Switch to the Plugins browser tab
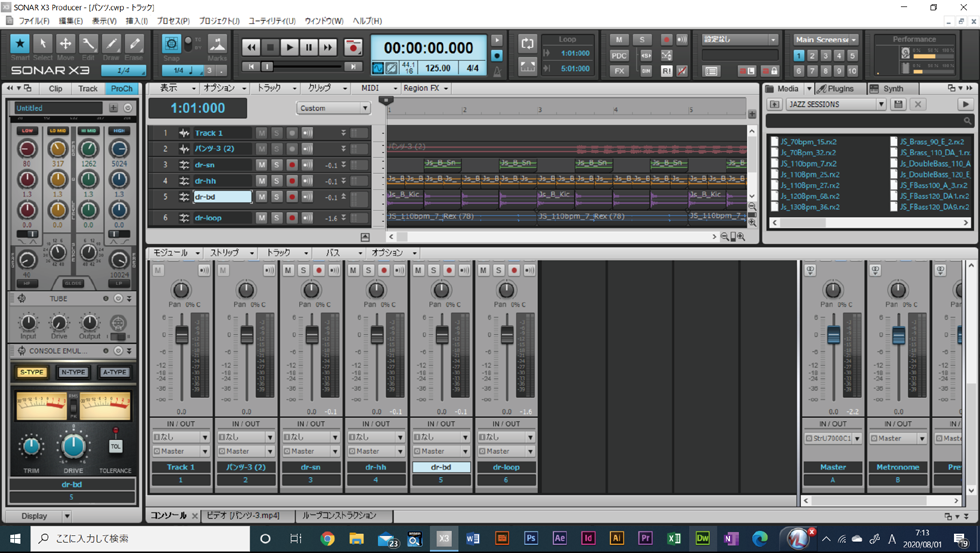This screenshot has height=553, width=980. pyautogui.click(x=839, y=89)
